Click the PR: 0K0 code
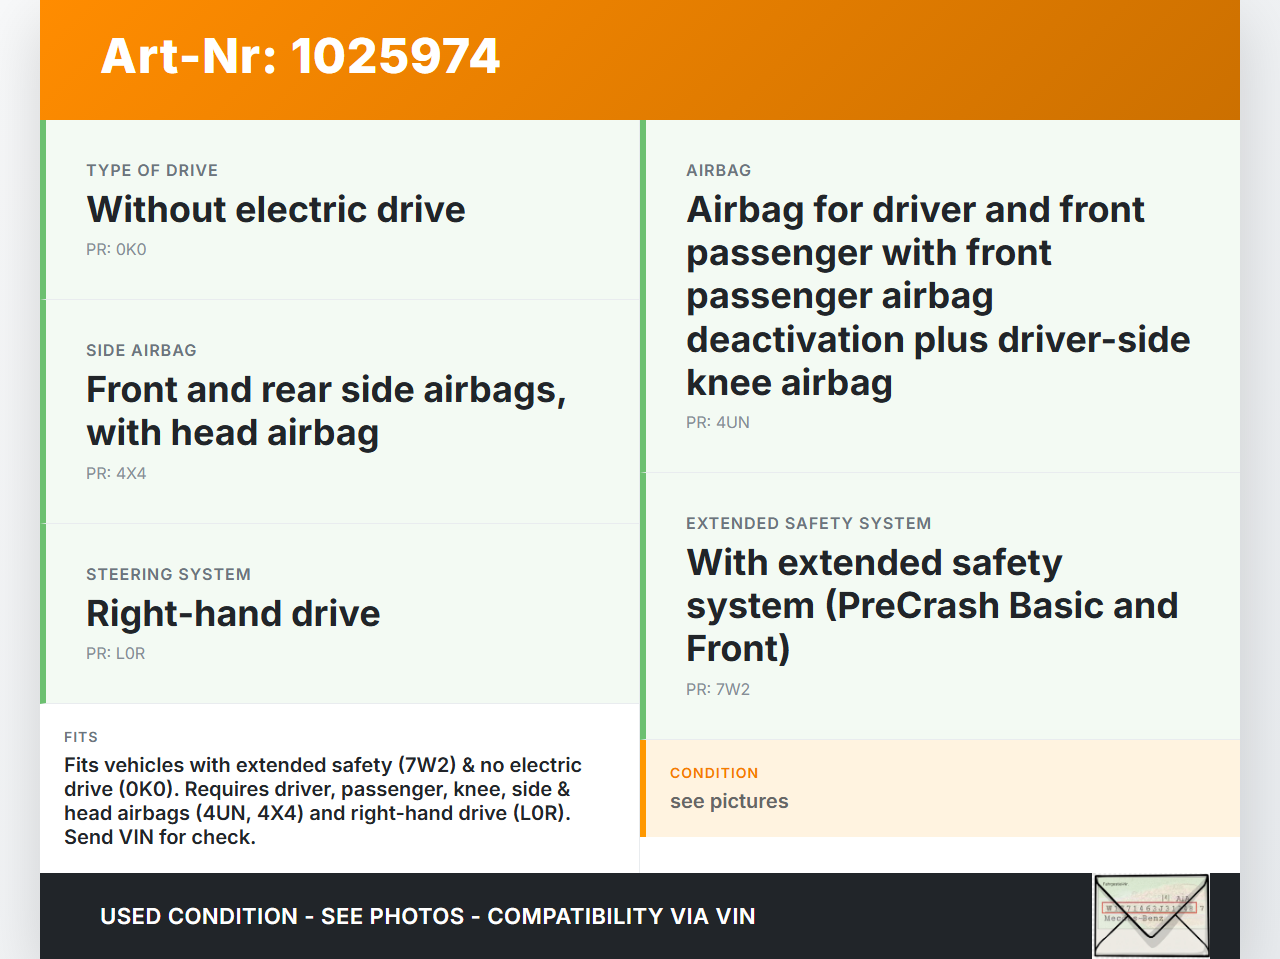Viewport: 1280px width, 959px height. 116,250
